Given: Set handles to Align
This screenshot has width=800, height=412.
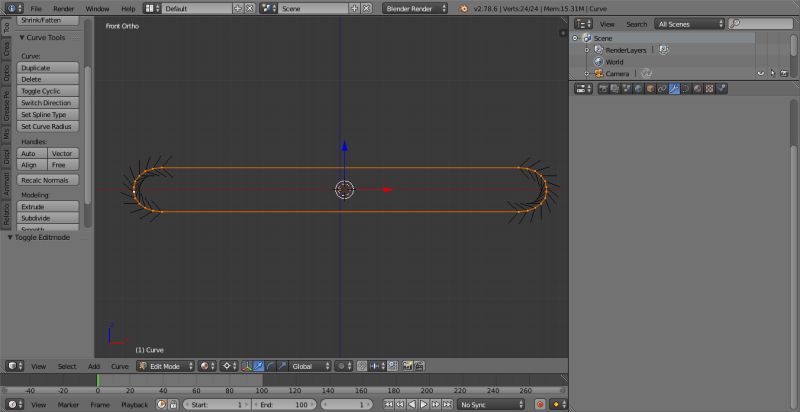Looking at the screenshot, I should pyautogui.click(x=32, y=165).
